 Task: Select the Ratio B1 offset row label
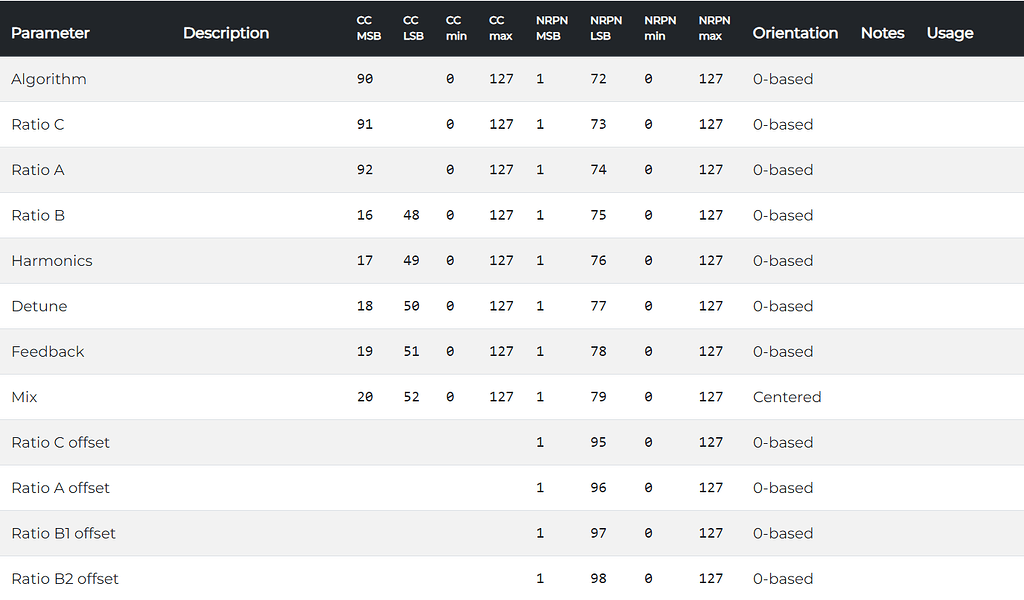[64, 533]
